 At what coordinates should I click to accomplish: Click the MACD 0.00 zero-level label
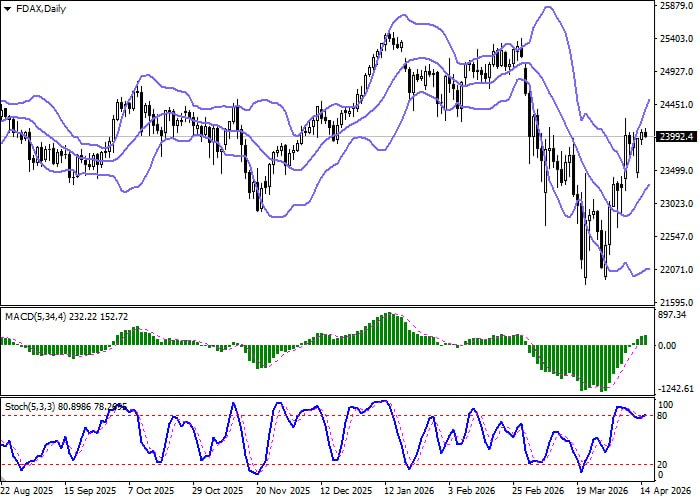[668, 346]
